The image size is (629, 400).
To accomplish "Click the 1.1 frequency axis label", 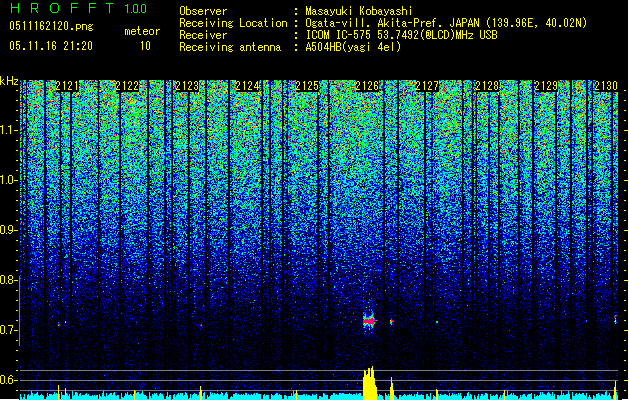I will pyautogui.click(x=8, y=130).
